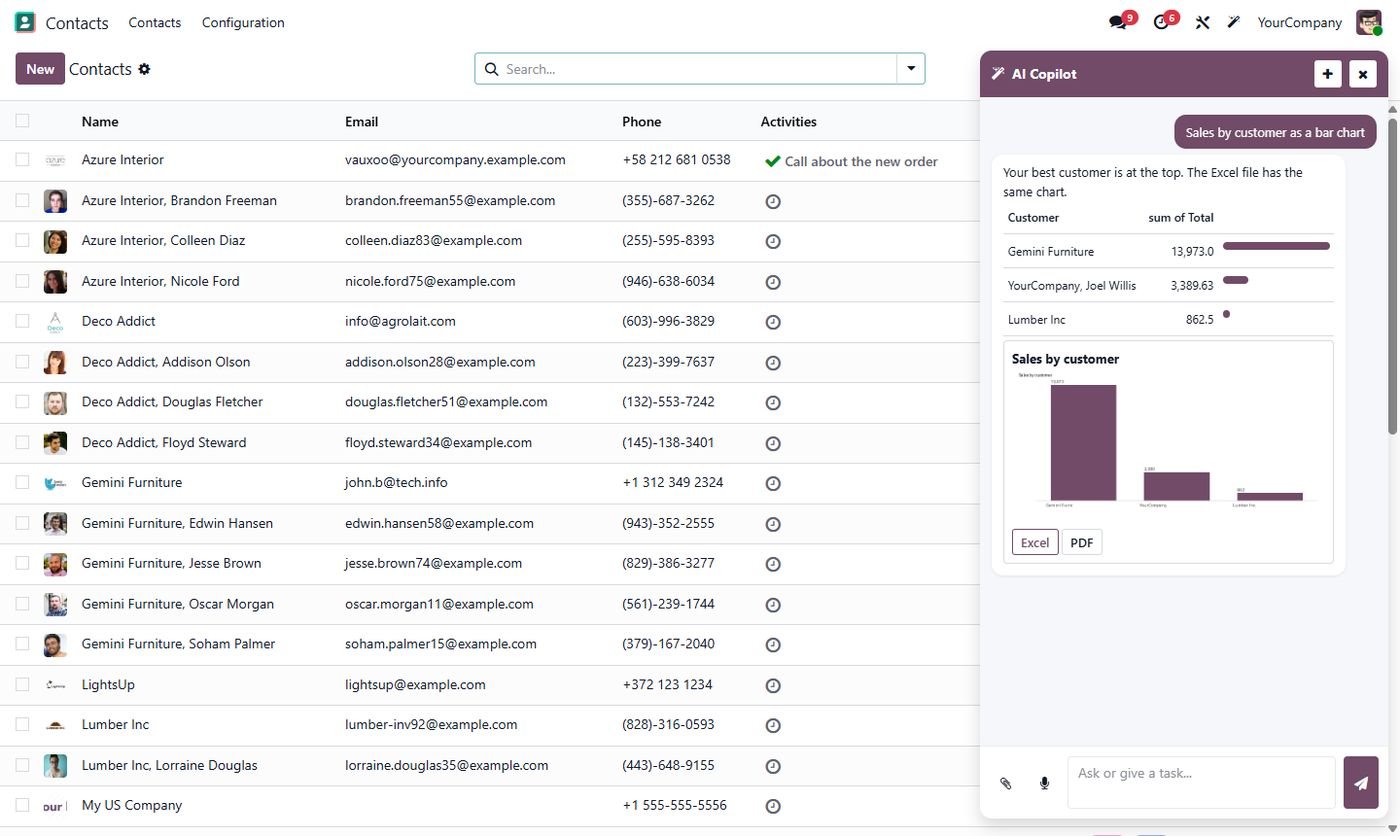
Task: Click the New contact button
Action: tap(40, 69)
